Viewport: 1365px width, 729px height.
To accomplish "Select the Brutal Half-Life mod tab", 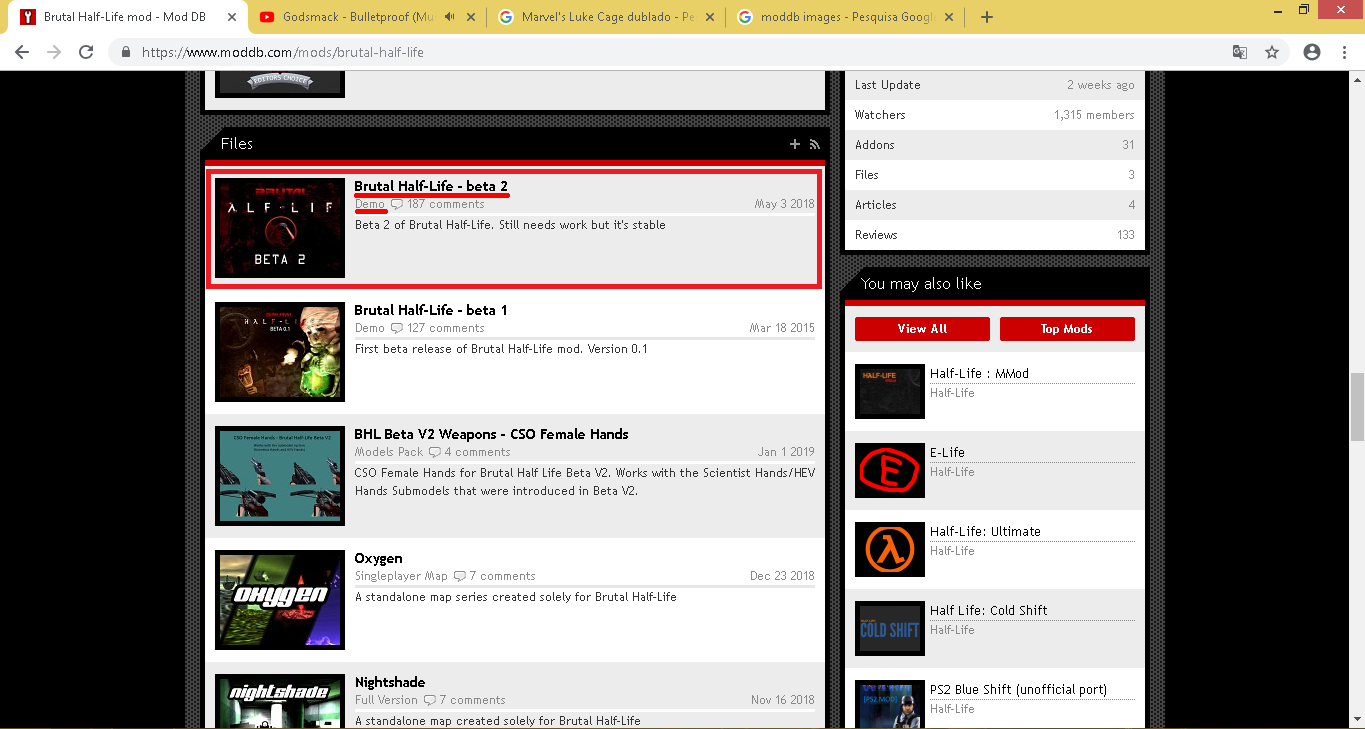I will pos(128,17).
